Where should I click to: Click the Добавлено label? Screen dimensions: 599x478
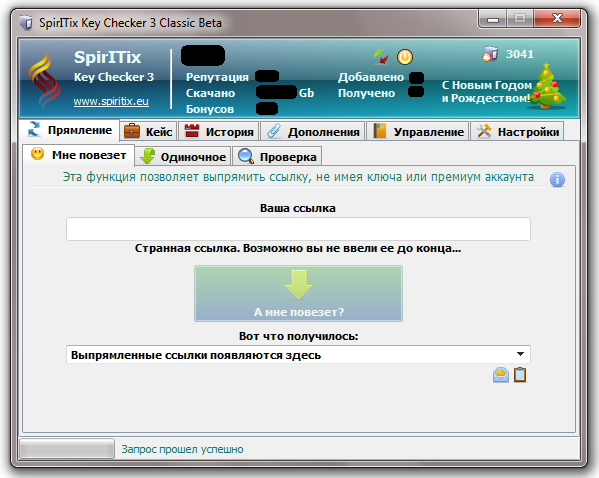click(x=371, y=77)
